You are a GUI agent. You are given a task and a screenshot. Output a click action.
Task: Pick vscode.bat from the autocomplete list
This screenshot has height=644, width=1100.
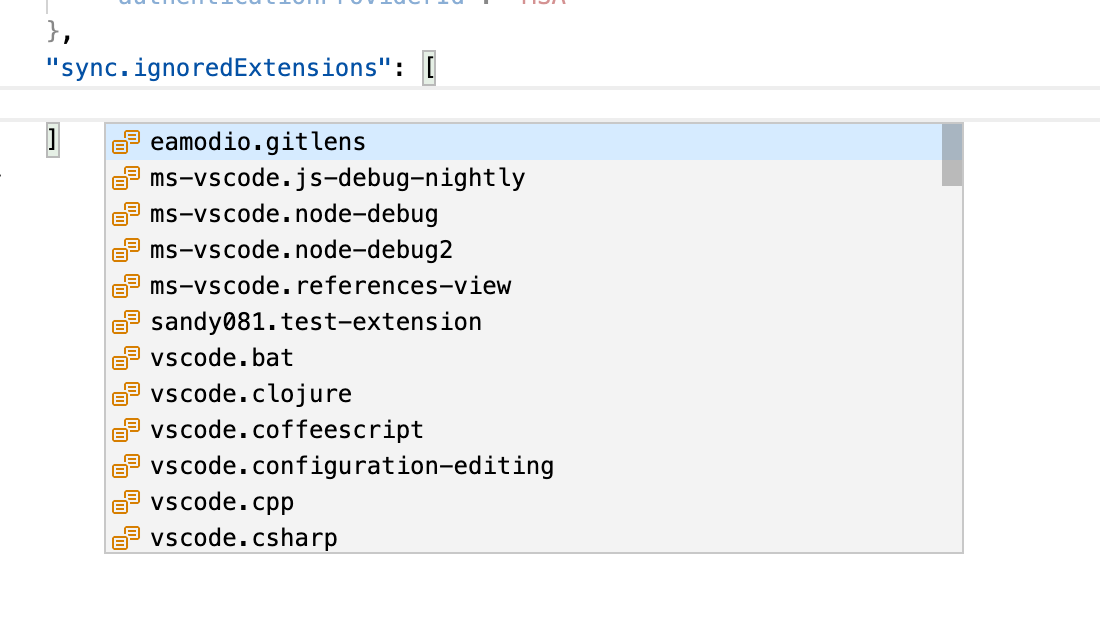click(222, 357)
